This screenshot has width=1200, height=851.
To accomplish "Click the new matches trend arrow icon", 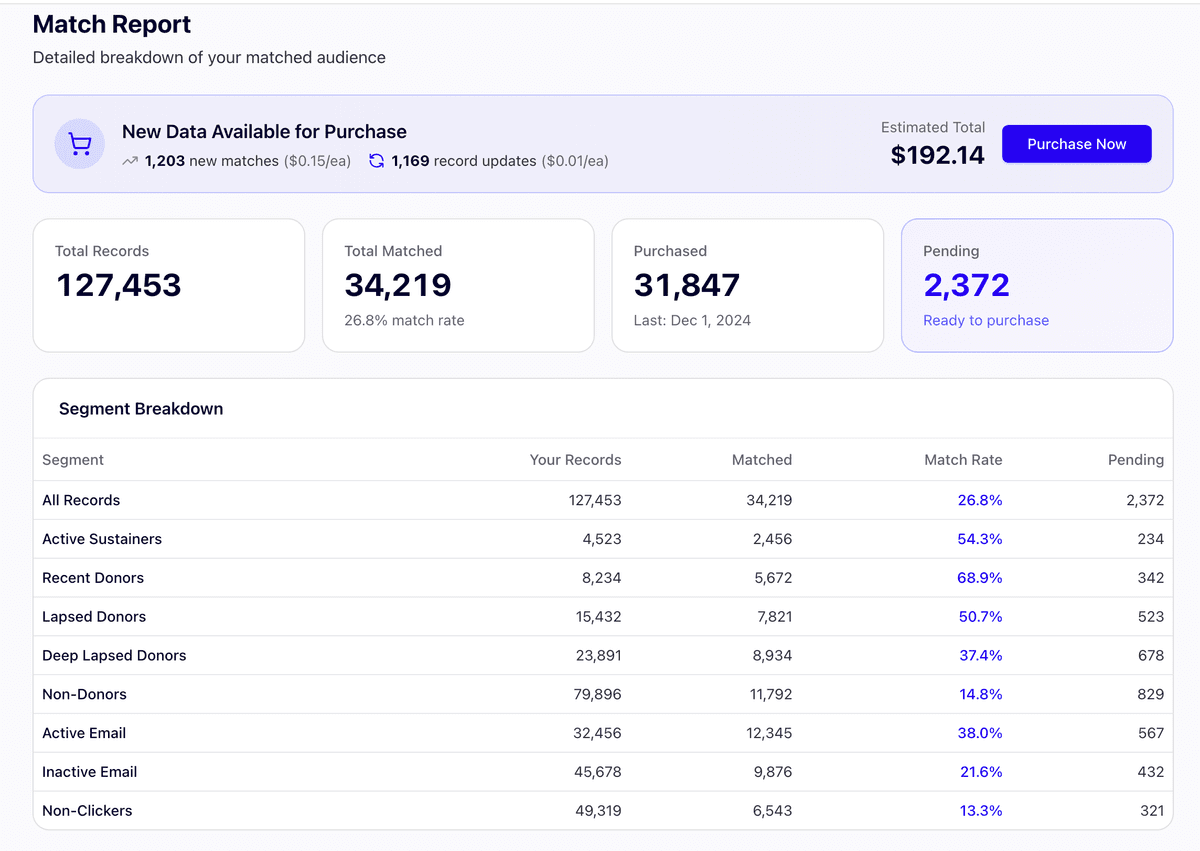I will [x=130, y=161].
